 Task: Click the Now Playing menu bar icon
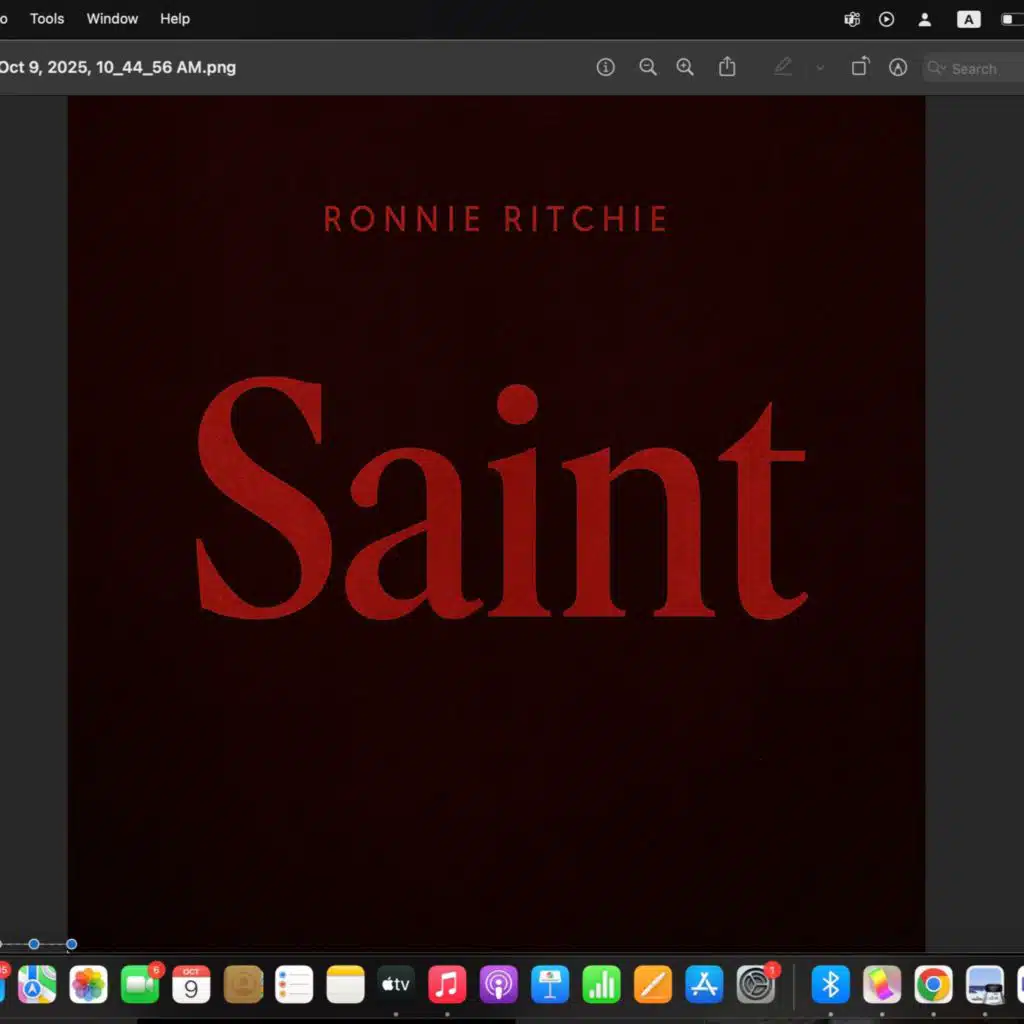tap(886, 19)
